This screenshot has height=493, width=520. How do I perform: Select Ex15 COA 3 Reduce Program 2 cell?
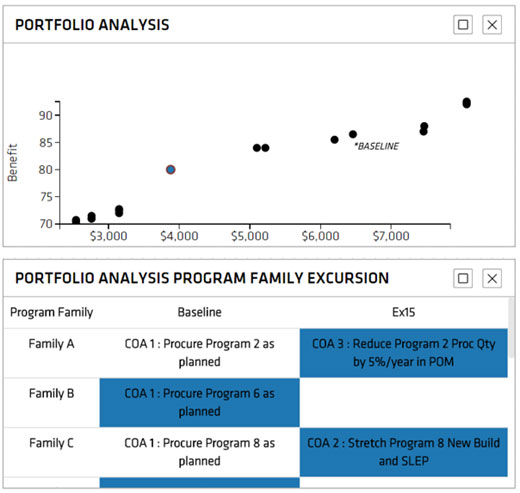(404, 353)
